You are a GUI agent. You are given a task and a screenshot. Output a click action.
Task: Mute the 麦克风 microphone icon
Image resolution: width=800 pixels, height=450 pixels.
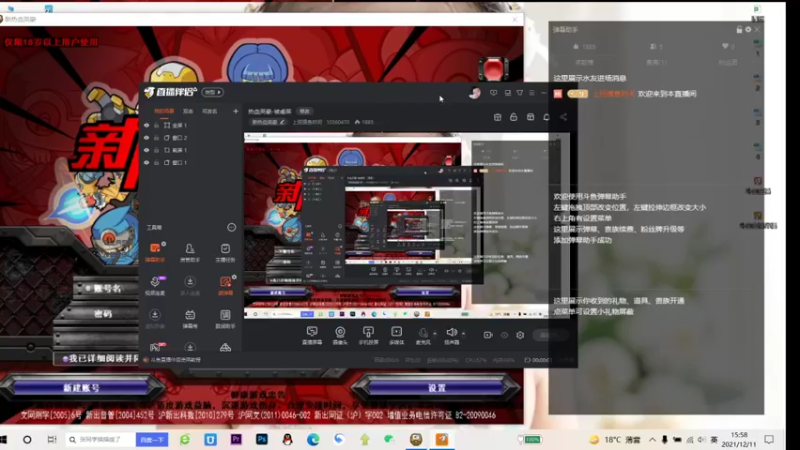tap(423, 333)
